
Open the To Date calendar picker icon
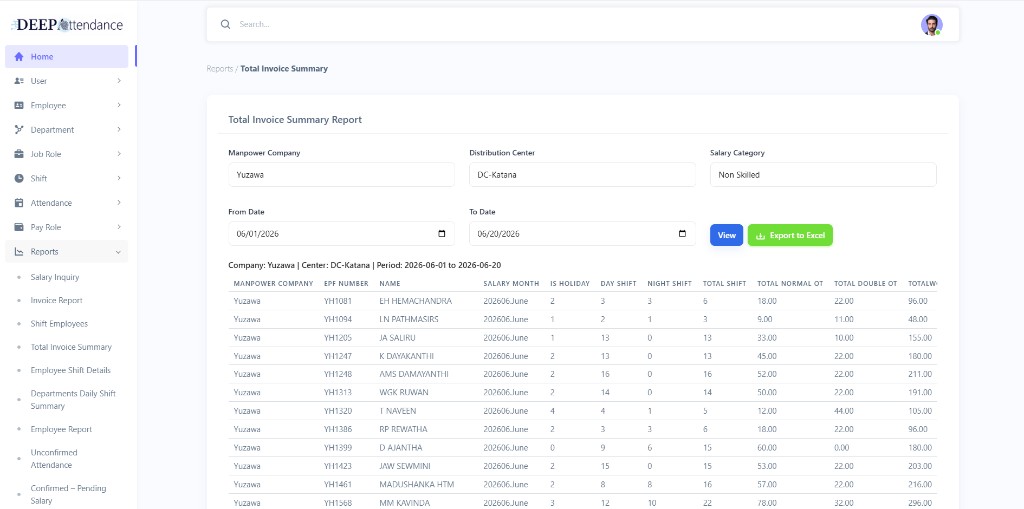click(x=682, y=234)
